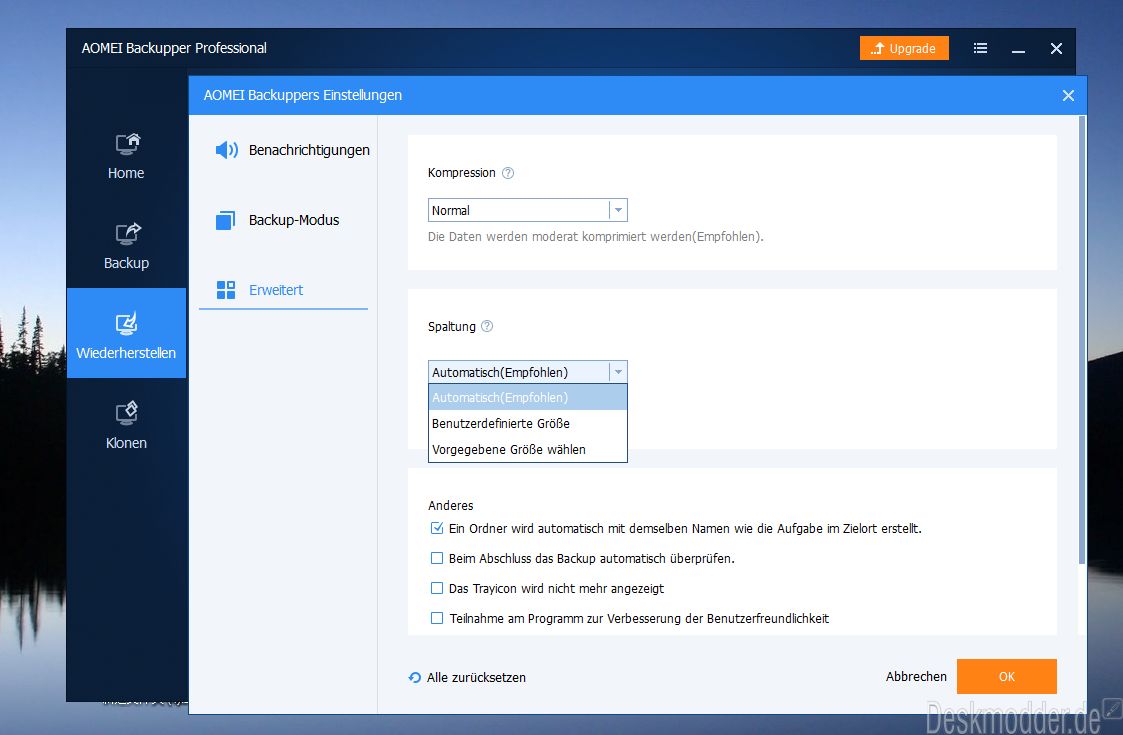1123x735 pixels.
Task: Switch to the Benachrichtigungen tab
Action: click(292, 150)
